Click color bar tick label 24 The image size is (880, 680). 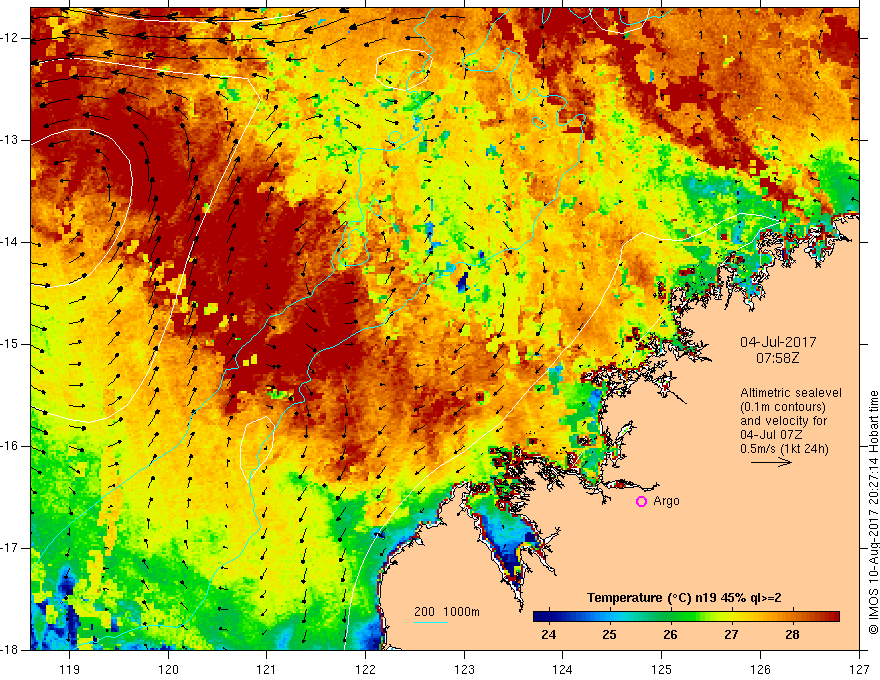tap(548, 635)
